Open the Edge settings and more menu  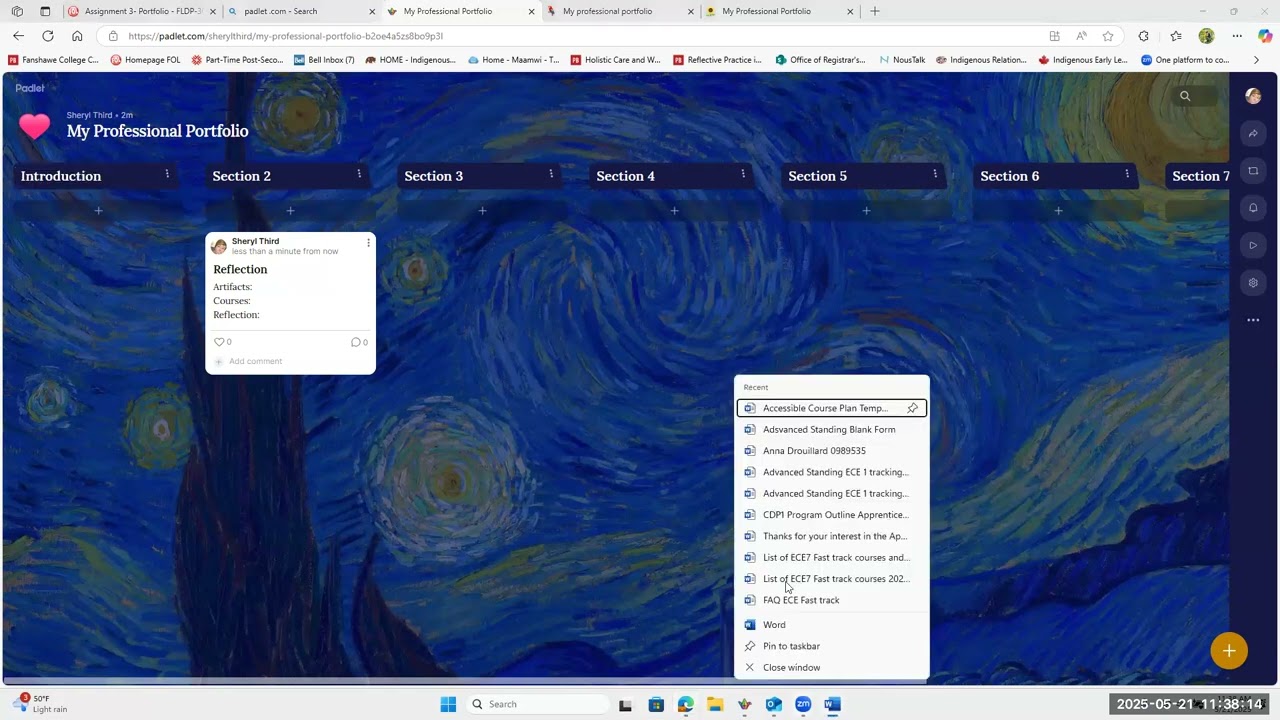pos(1237,36)
